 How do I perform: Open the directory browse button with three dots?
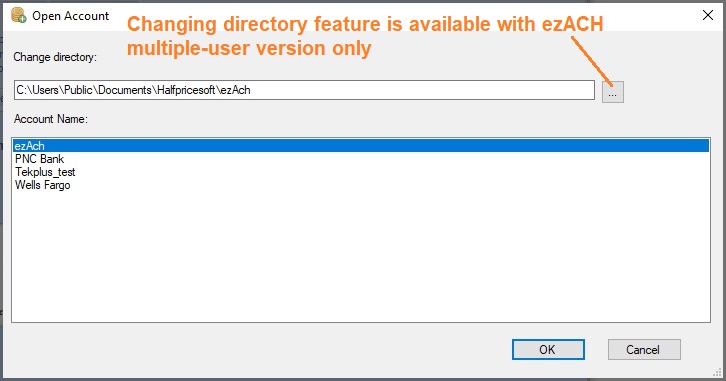coord(613,92)
